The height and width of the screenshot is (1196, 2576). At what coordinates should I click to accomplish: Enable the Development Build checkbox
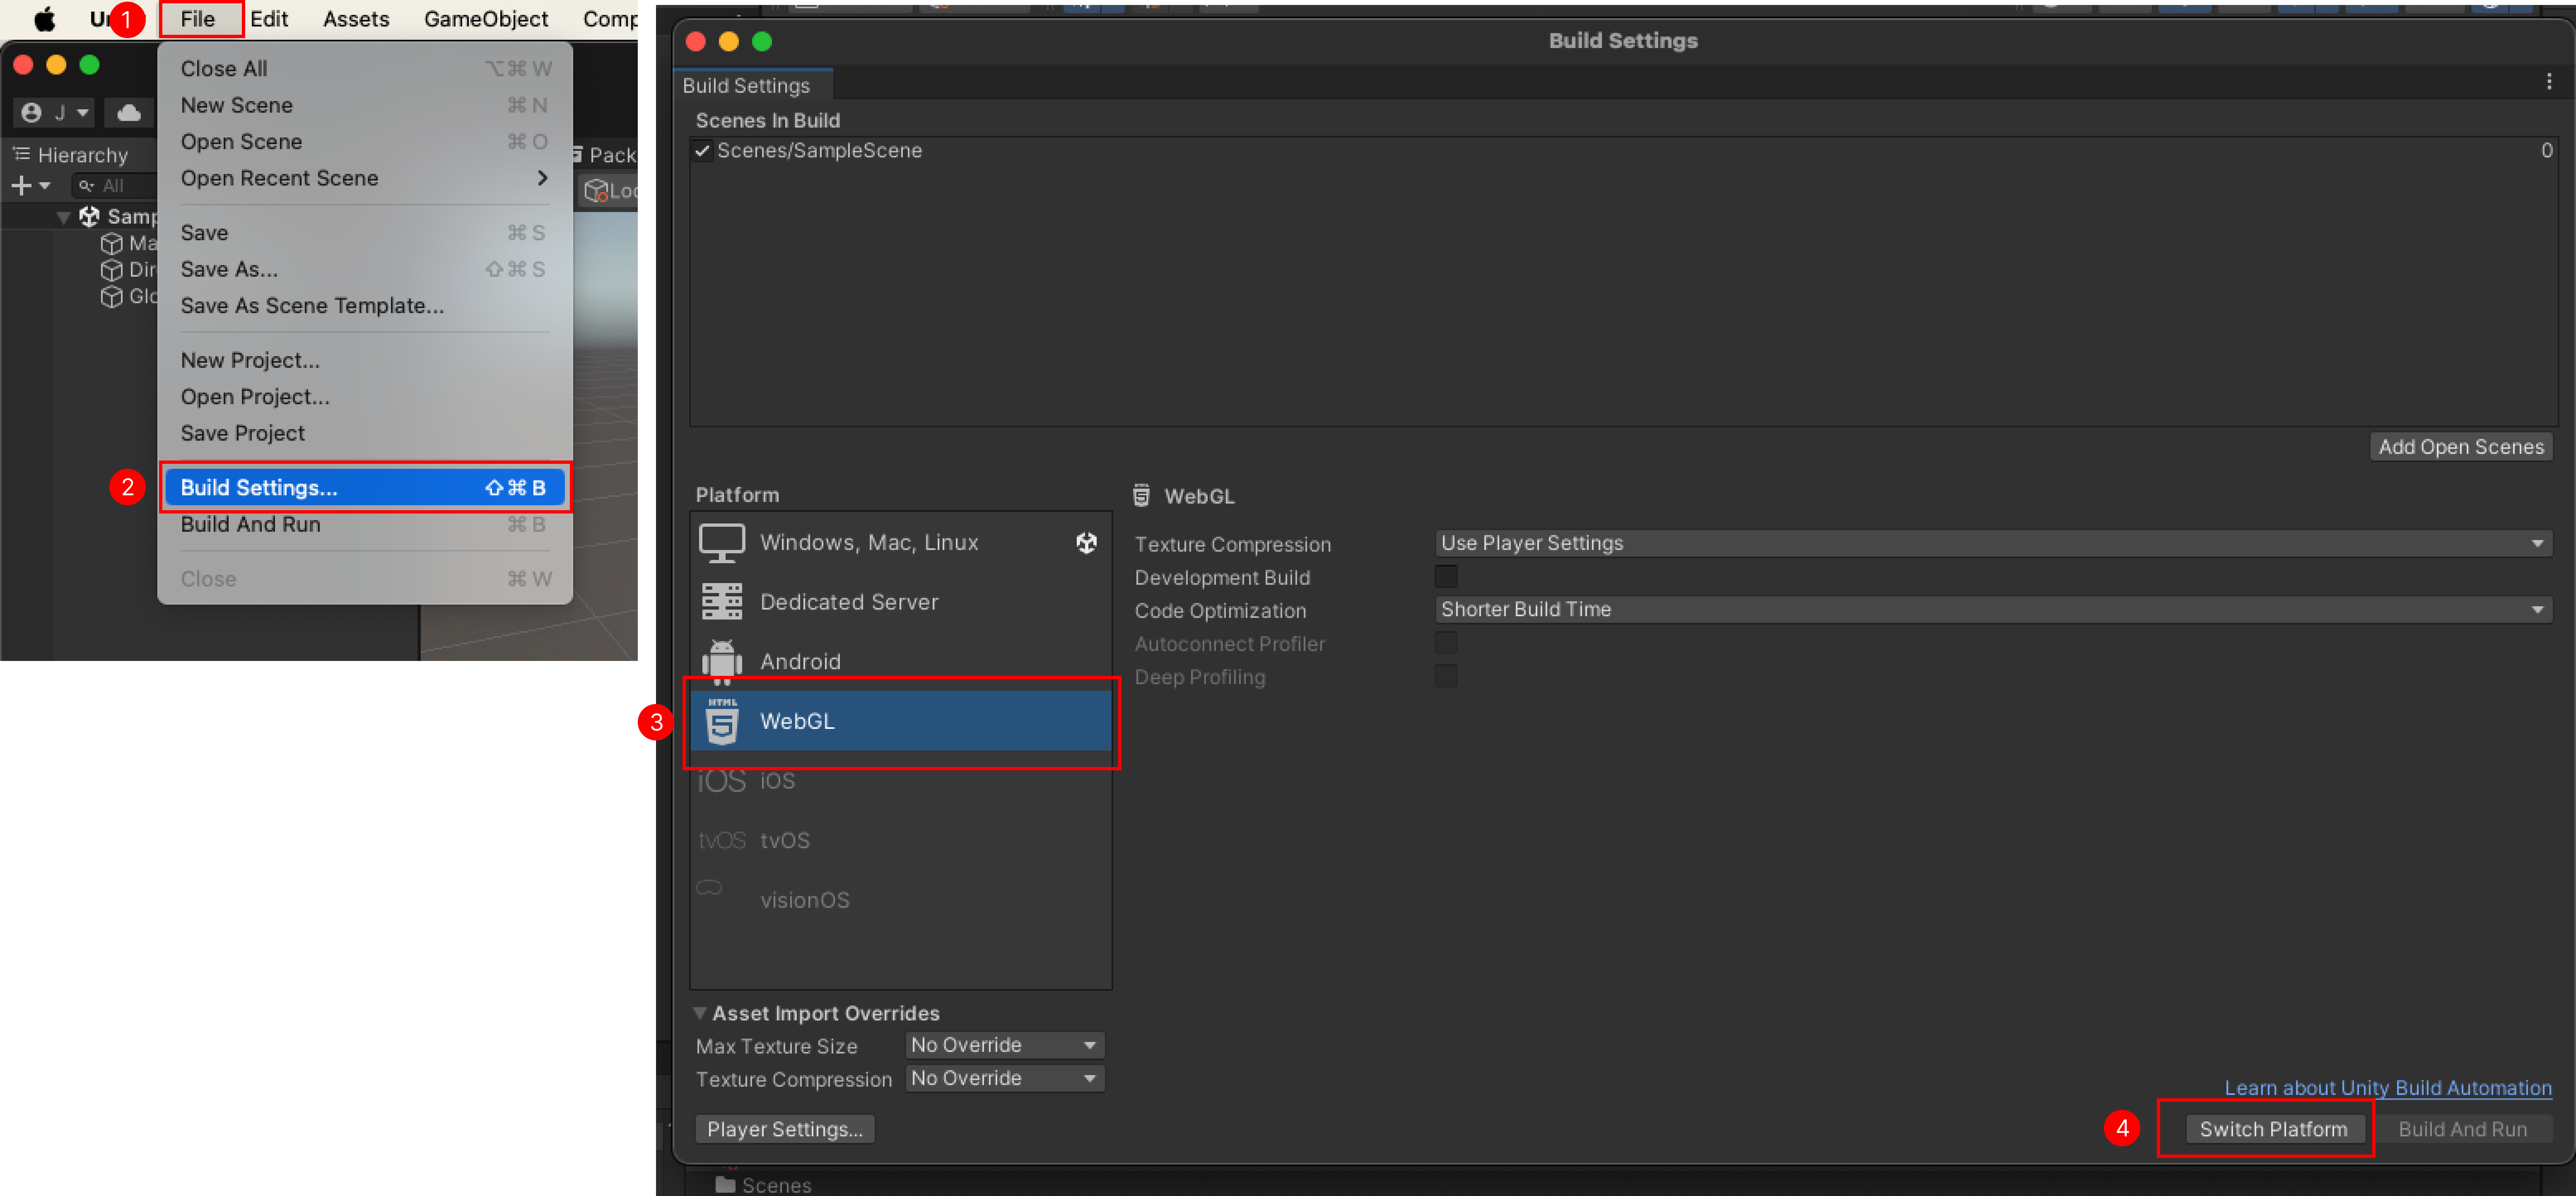(x=1447, y=576)
